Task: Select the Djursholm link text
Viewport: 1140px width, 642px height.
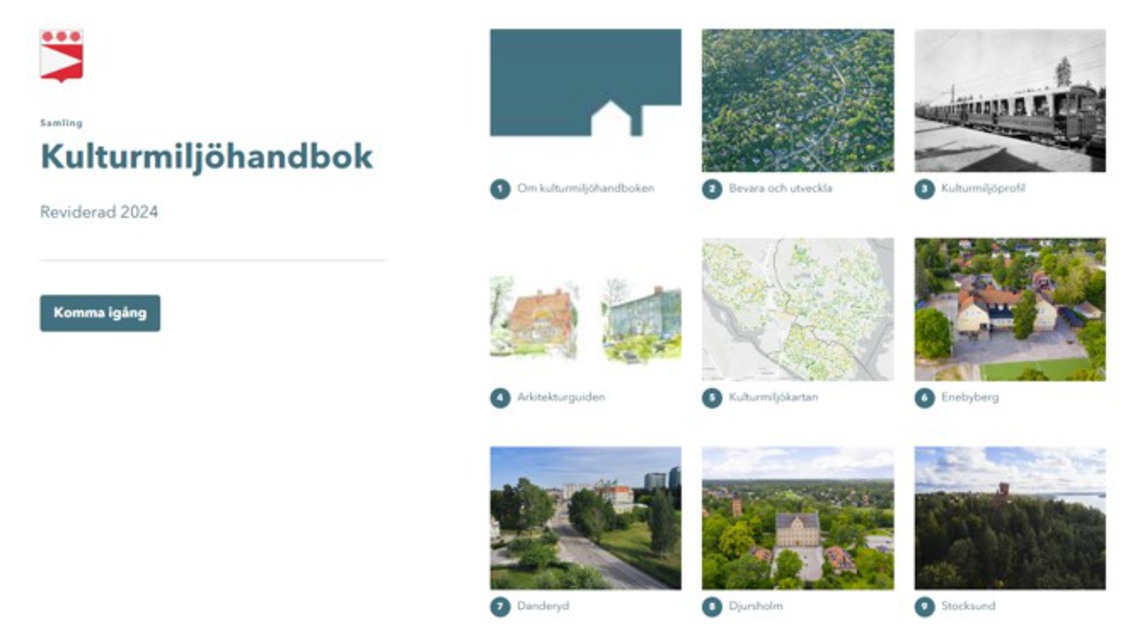Action: [x=756, y=606]
